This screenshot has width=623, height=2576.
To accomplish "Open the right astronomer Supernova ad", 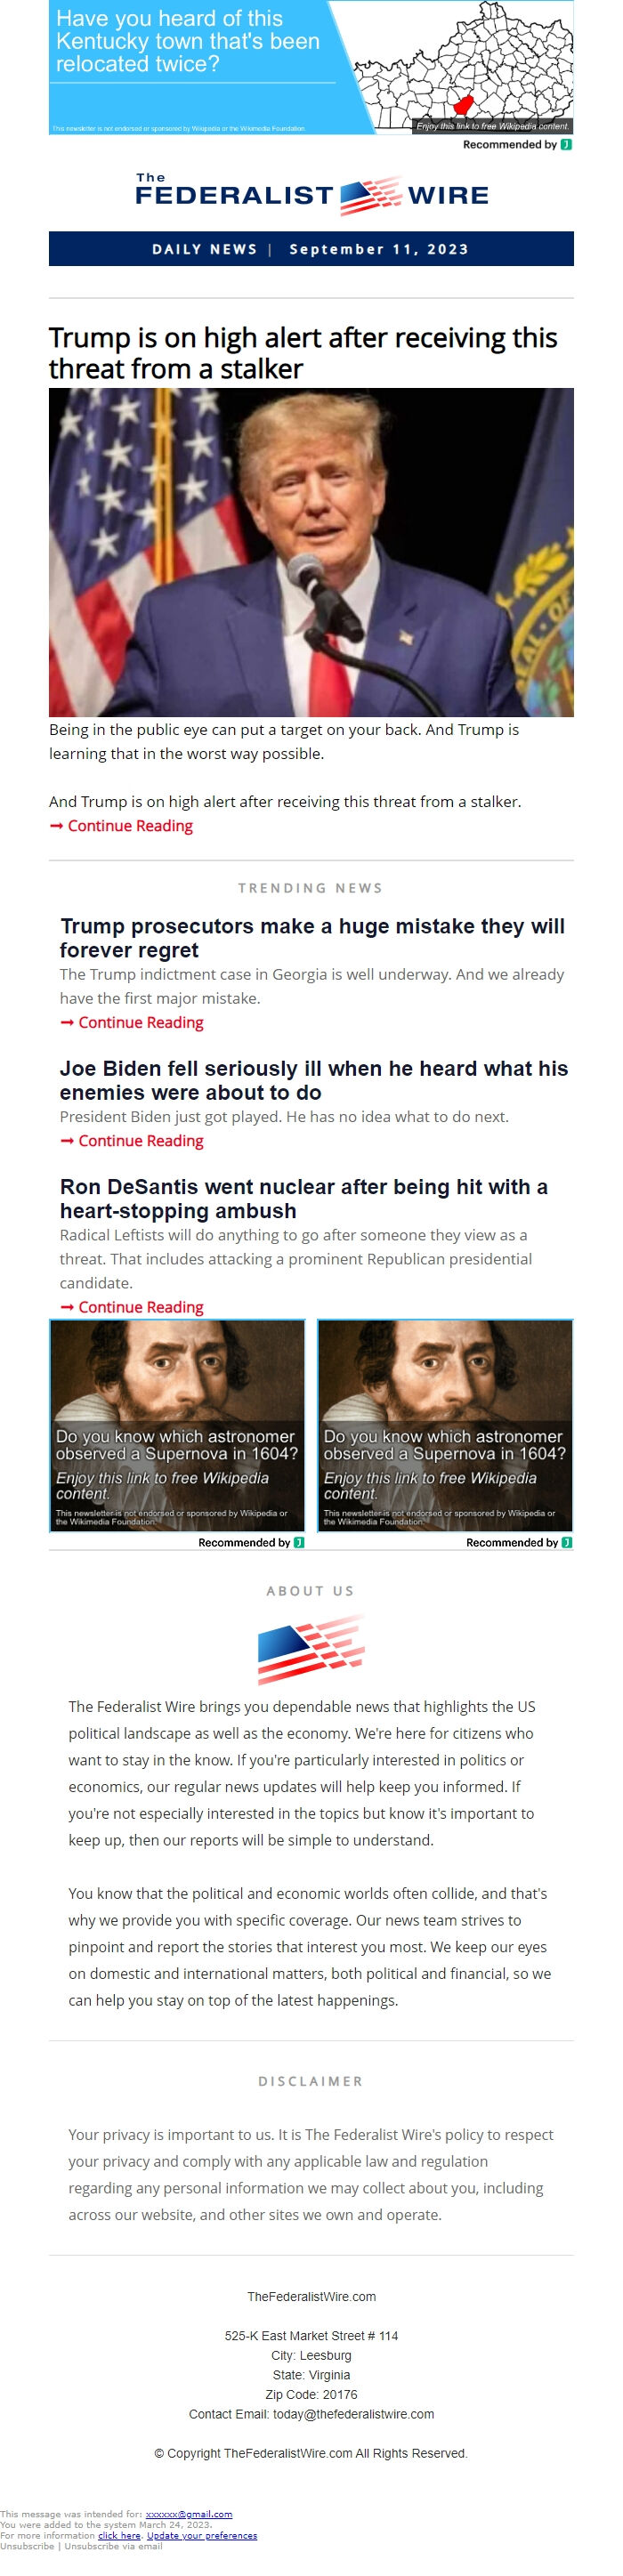I will 445,1426.
